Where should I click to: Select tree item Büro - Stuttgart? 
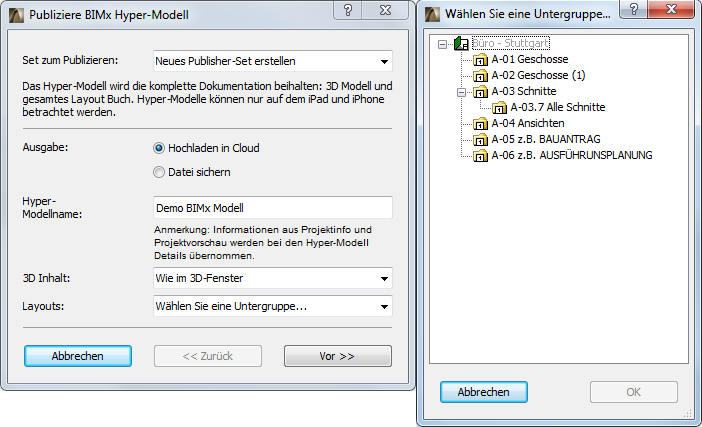510,43
